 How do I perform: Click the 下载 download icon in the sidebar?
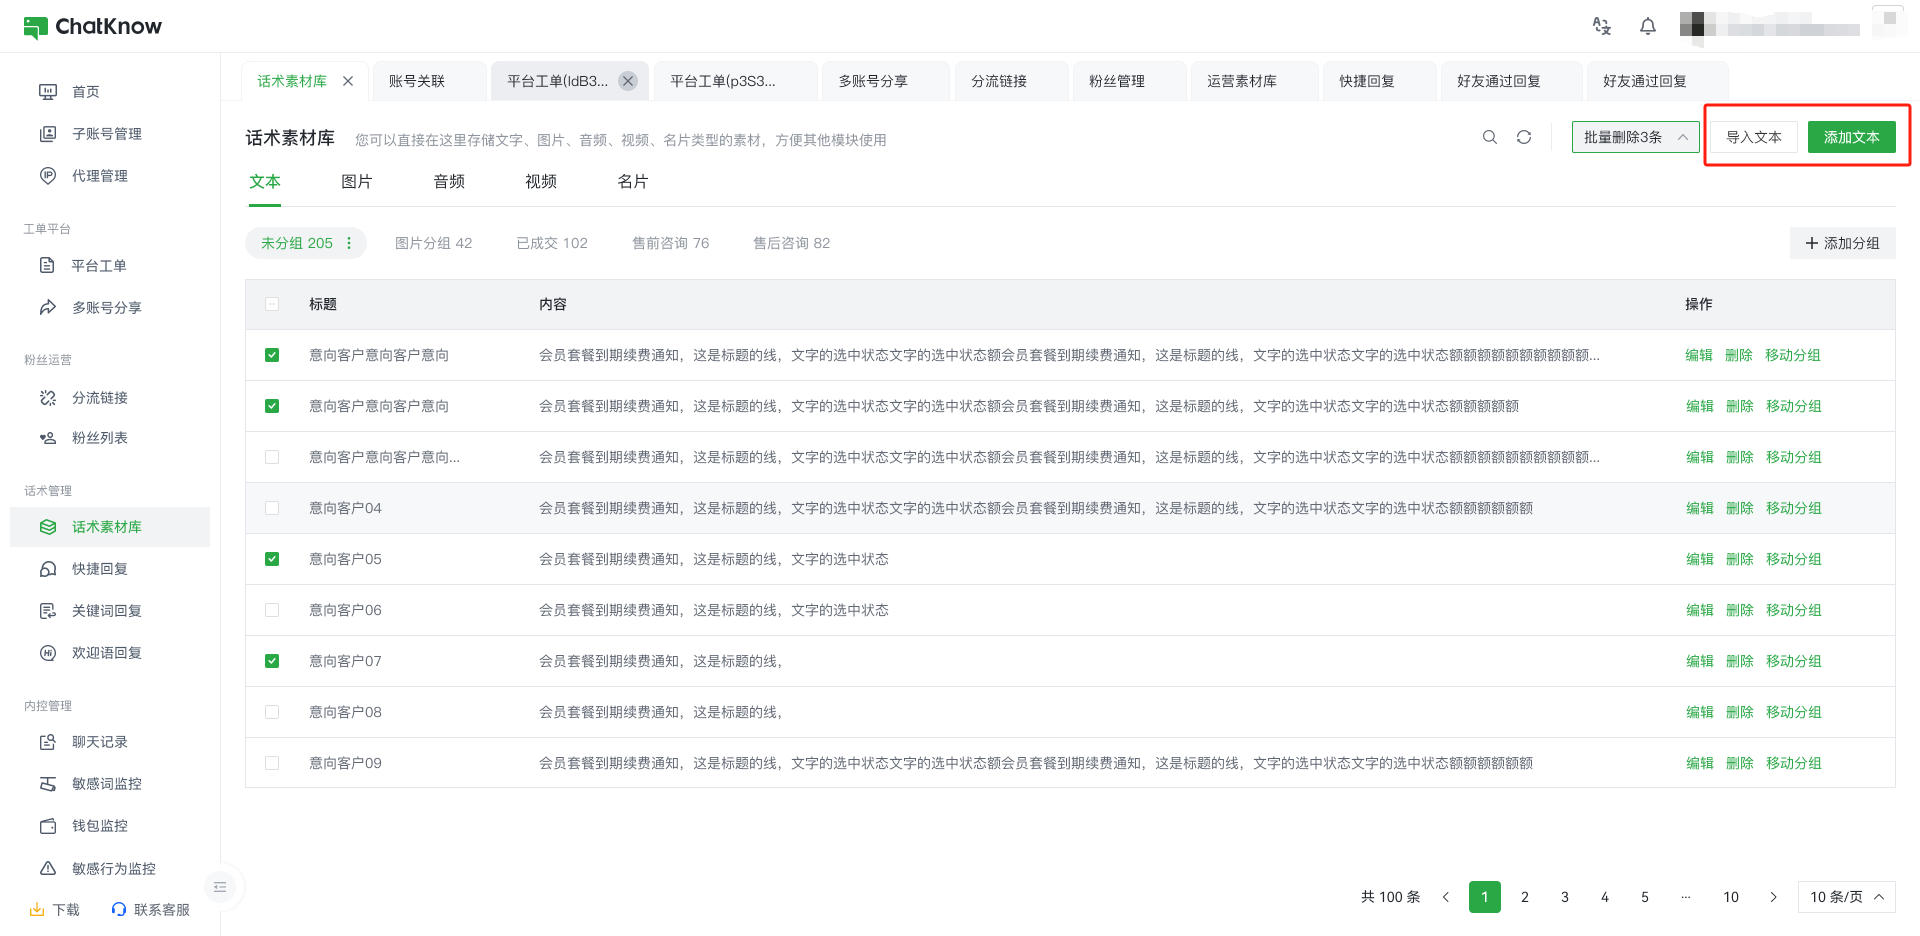[x=37, y=909]
